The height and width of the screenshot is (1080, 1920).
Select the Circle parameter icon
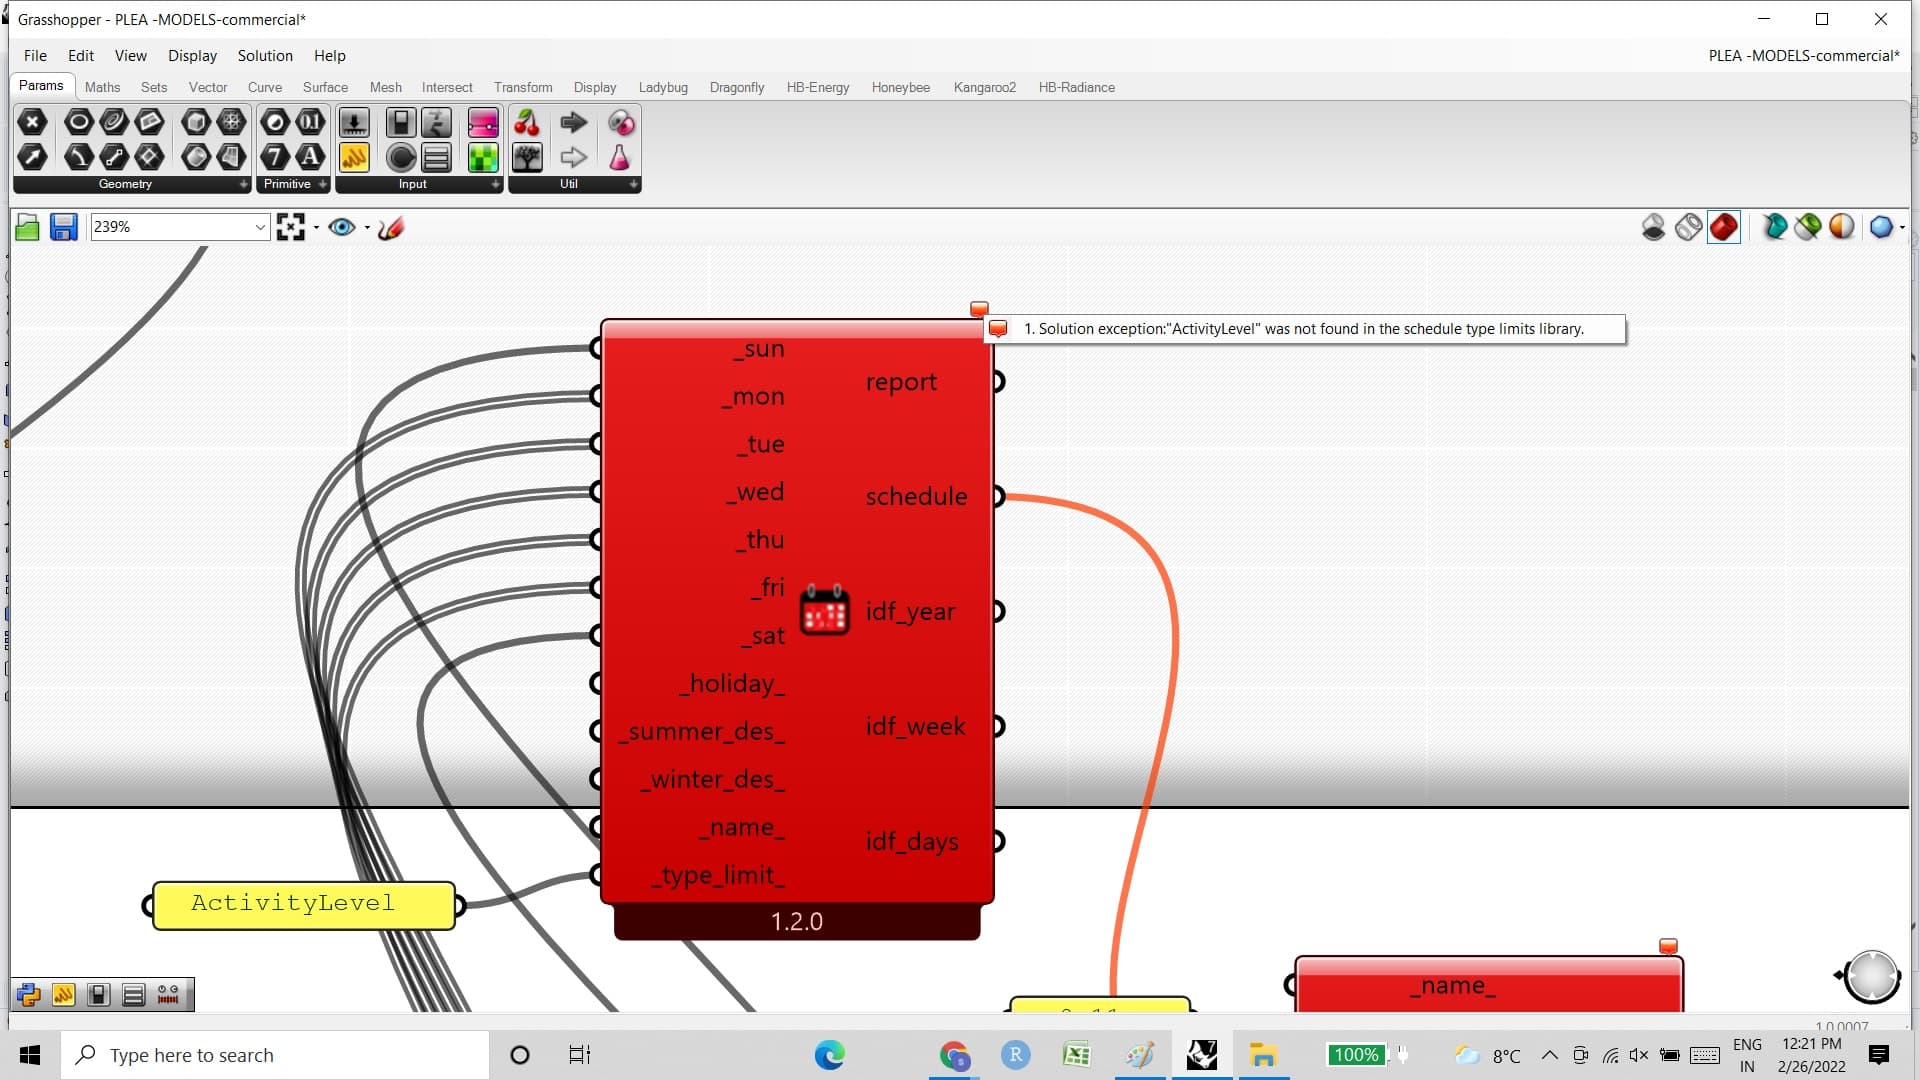78,122
